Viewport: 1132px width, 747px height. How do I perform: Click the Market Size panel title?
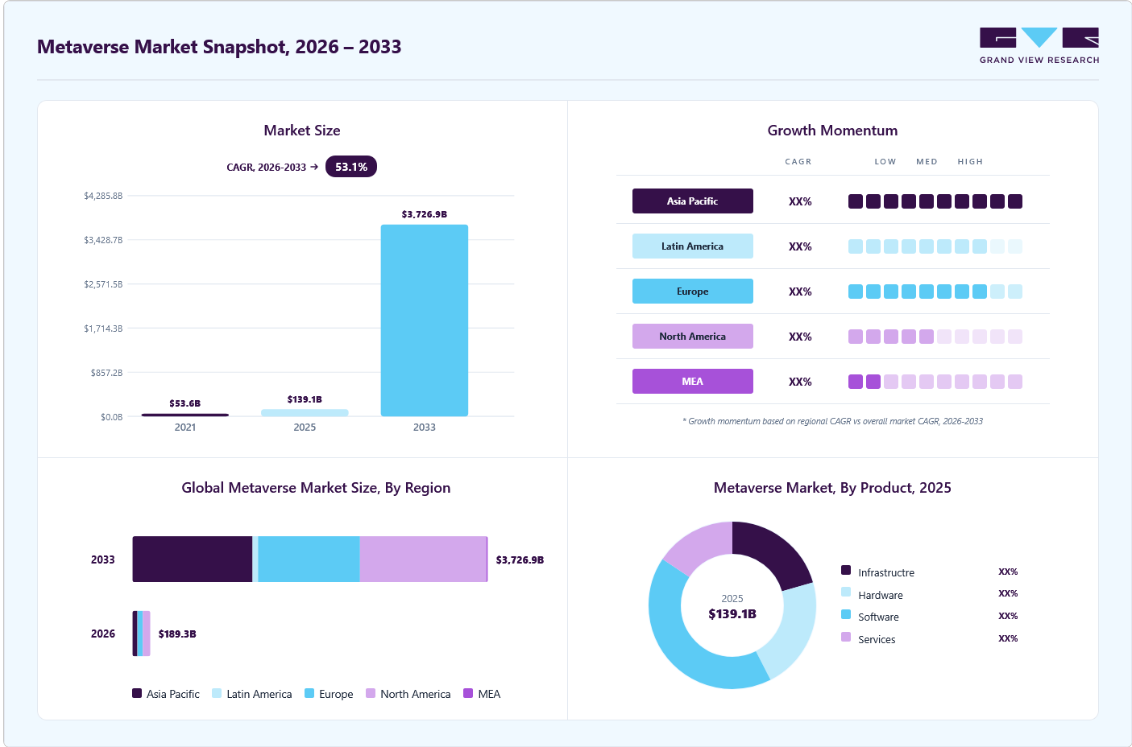click(302, 131)
